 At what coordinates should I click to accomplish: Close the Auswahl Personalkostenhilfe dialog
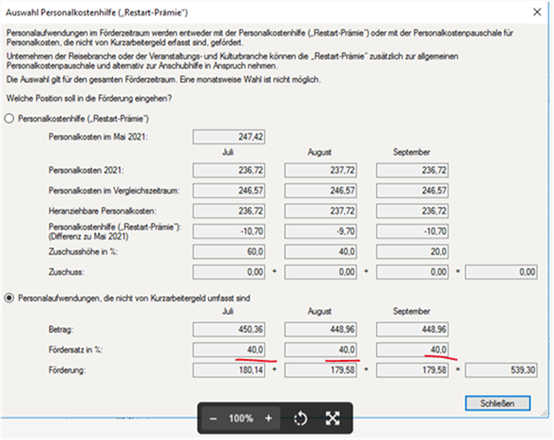click(537, 12)
